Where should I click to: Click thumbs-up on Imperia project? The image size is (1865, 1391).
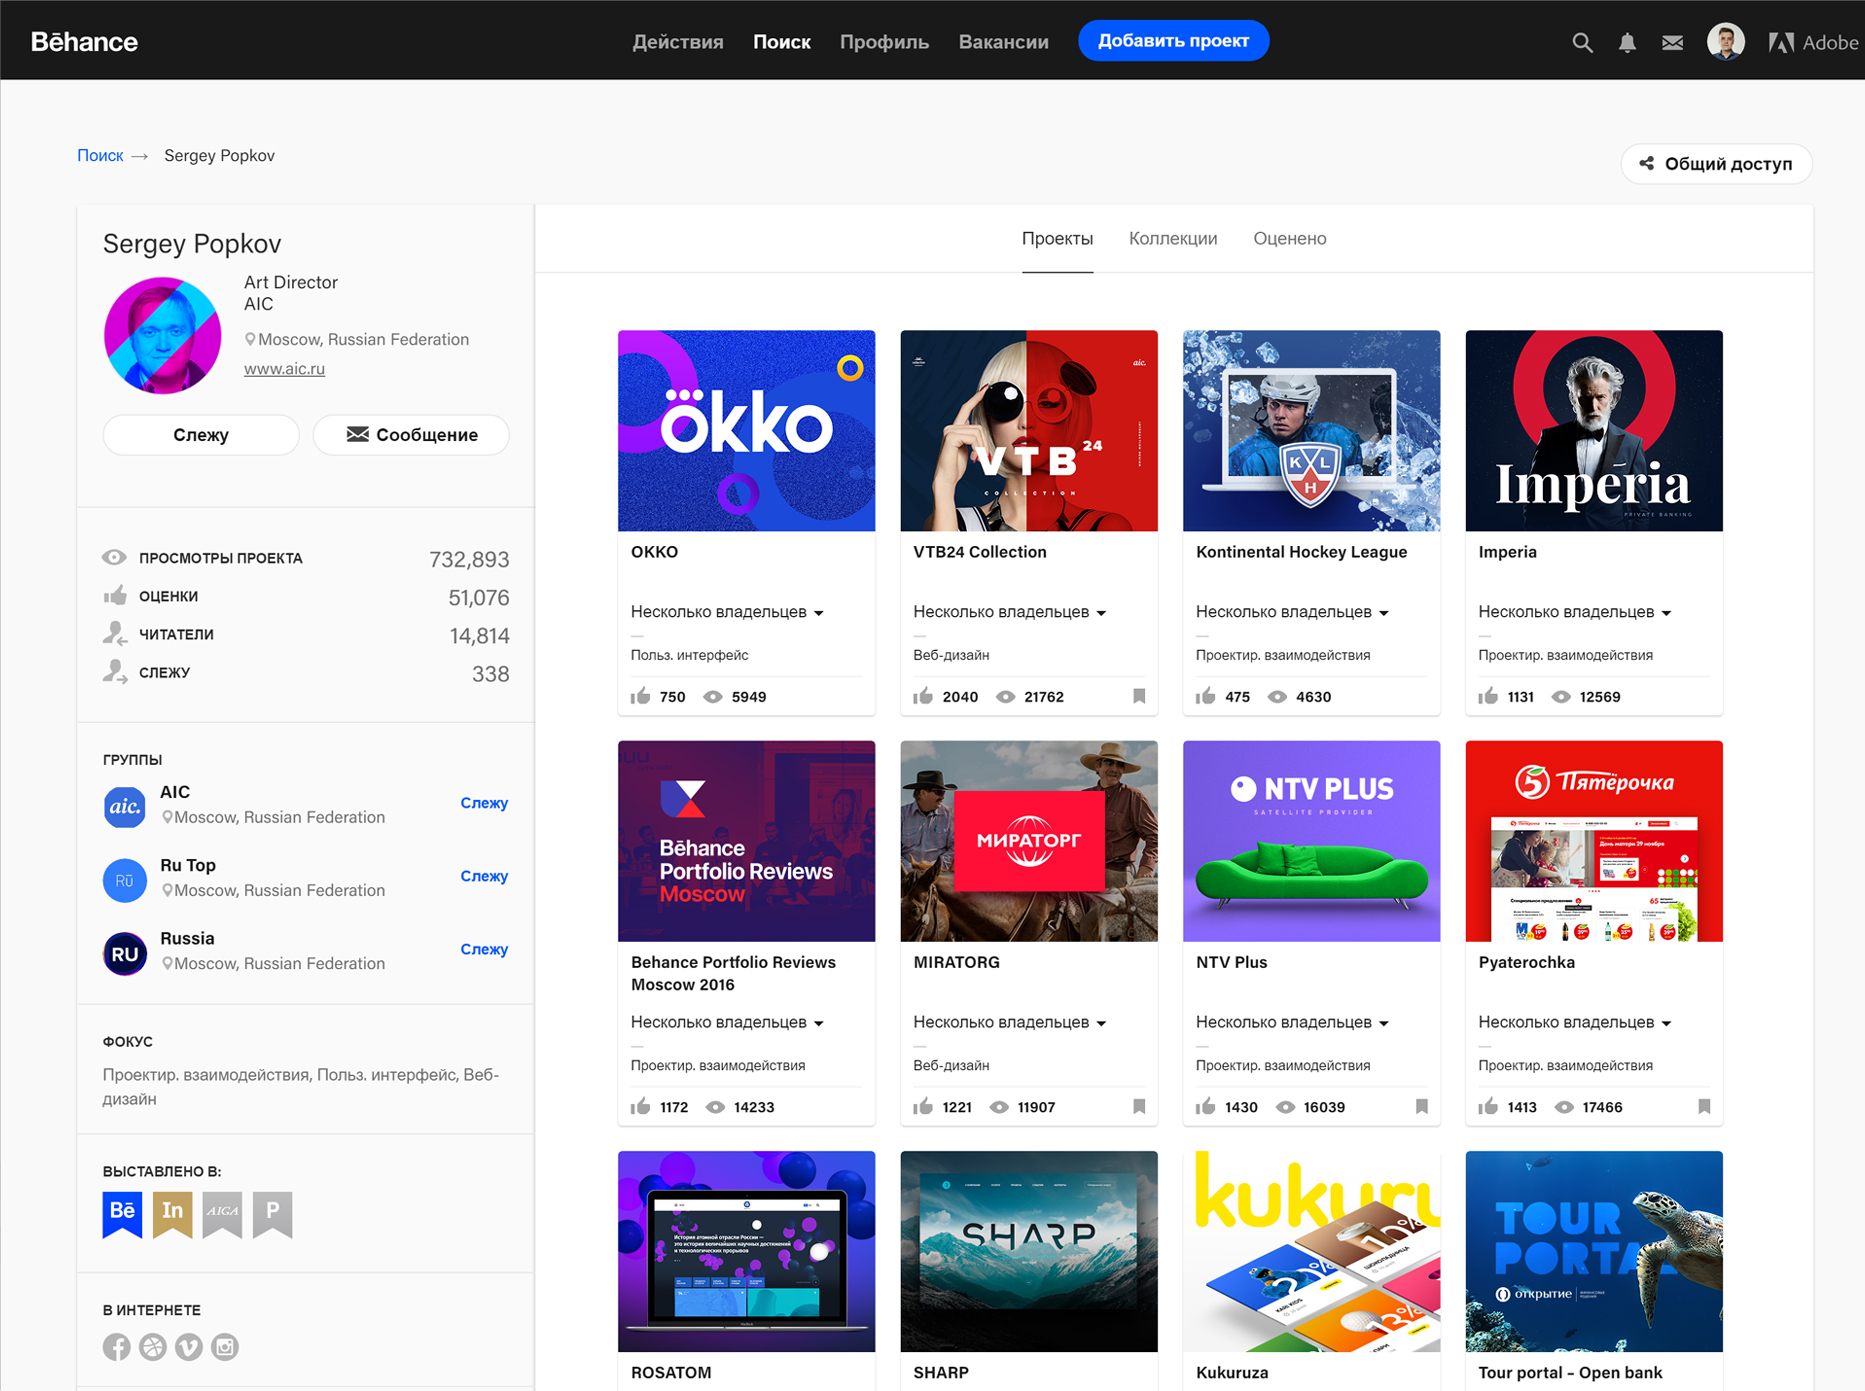point(1489,696)
